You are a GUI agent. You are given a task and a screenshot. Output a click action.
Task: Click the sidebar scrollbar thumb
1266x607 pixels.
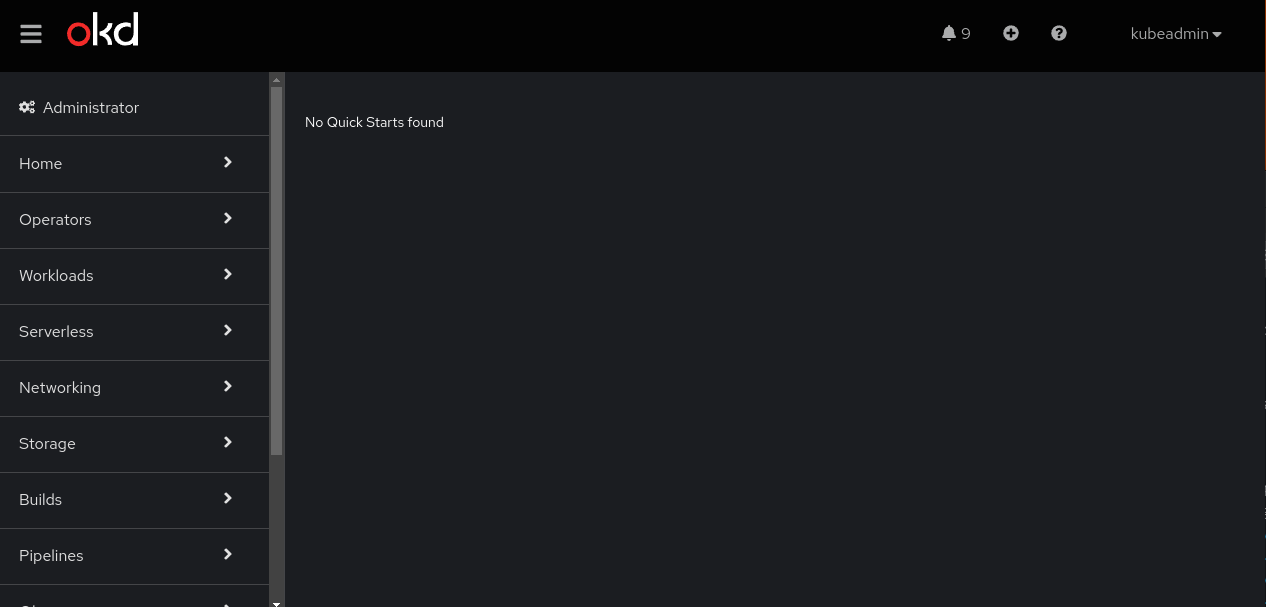pos(277,271)
